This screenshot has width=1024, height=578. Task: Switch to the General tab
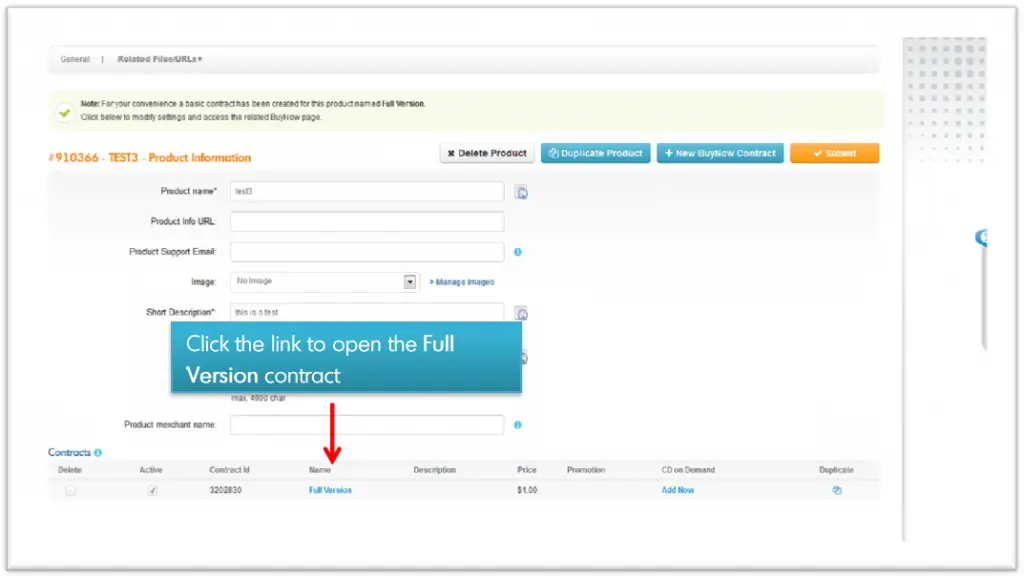click(75, 59)
